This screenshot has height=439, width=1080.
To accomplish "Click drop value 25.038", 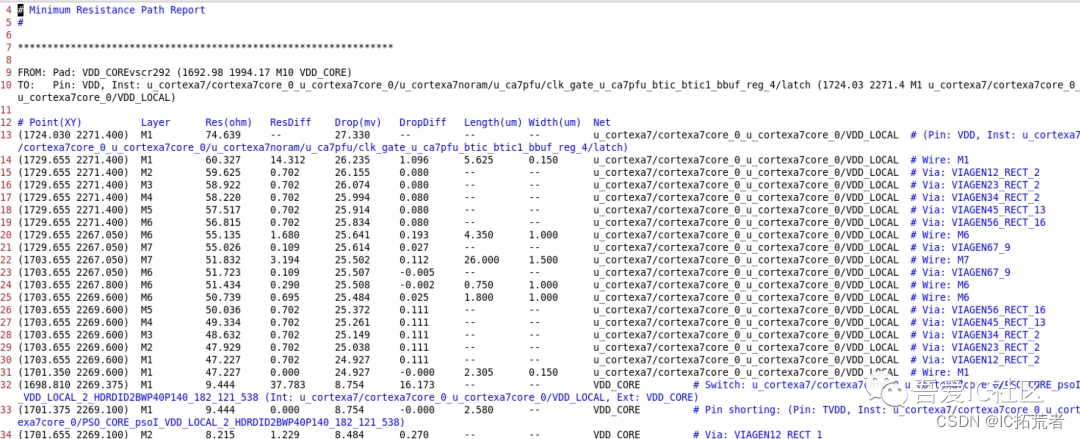I will coord(353,347).
